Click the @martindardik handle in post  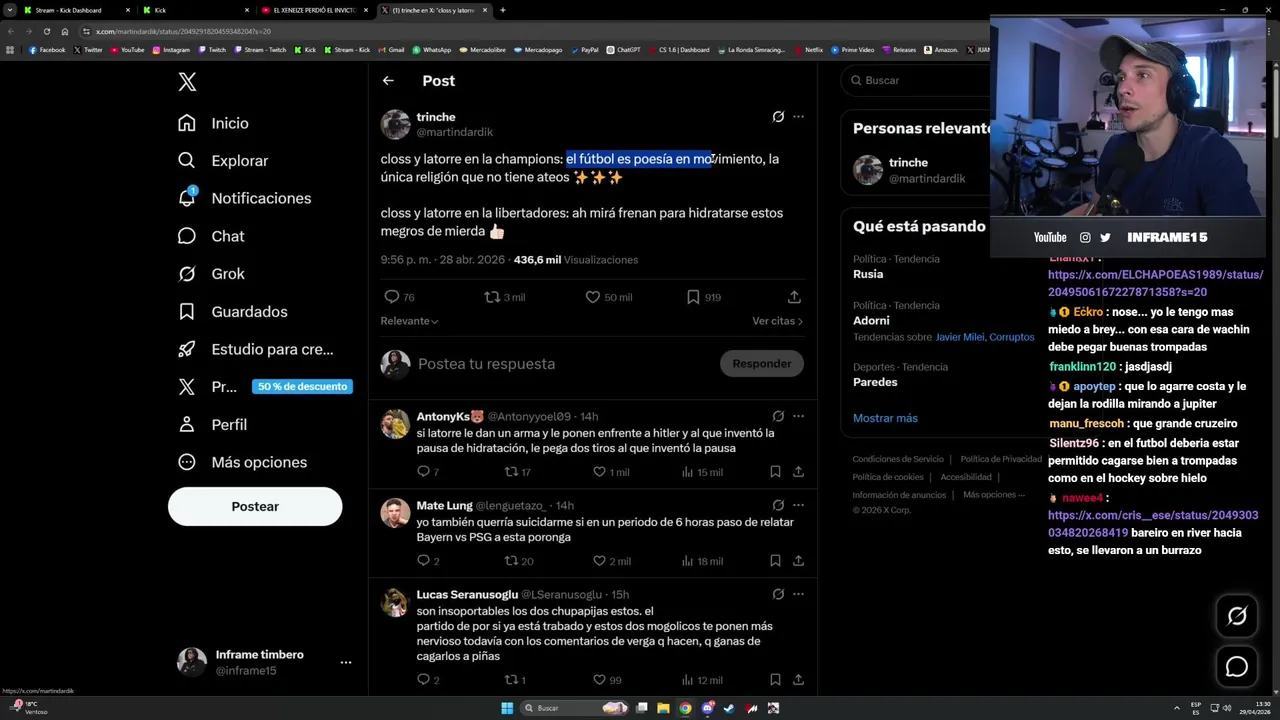tap(455, 132)
